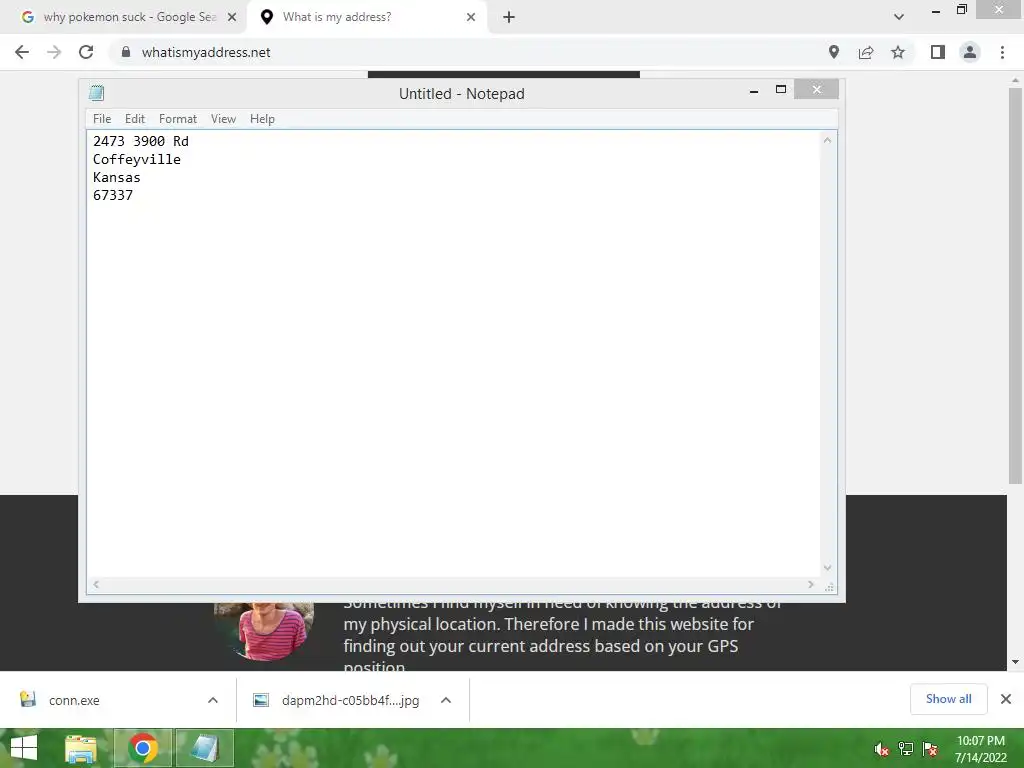Open Chrome side panel
Image resolution: width=1024 pixels, height=768 pixels.
coord(938,52)
